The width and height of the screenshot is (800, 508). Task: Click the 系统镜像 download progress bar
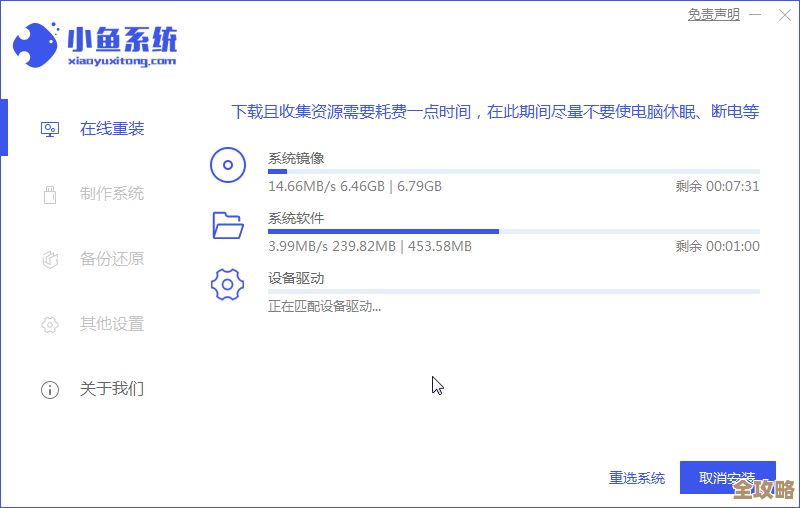[514, 171]
